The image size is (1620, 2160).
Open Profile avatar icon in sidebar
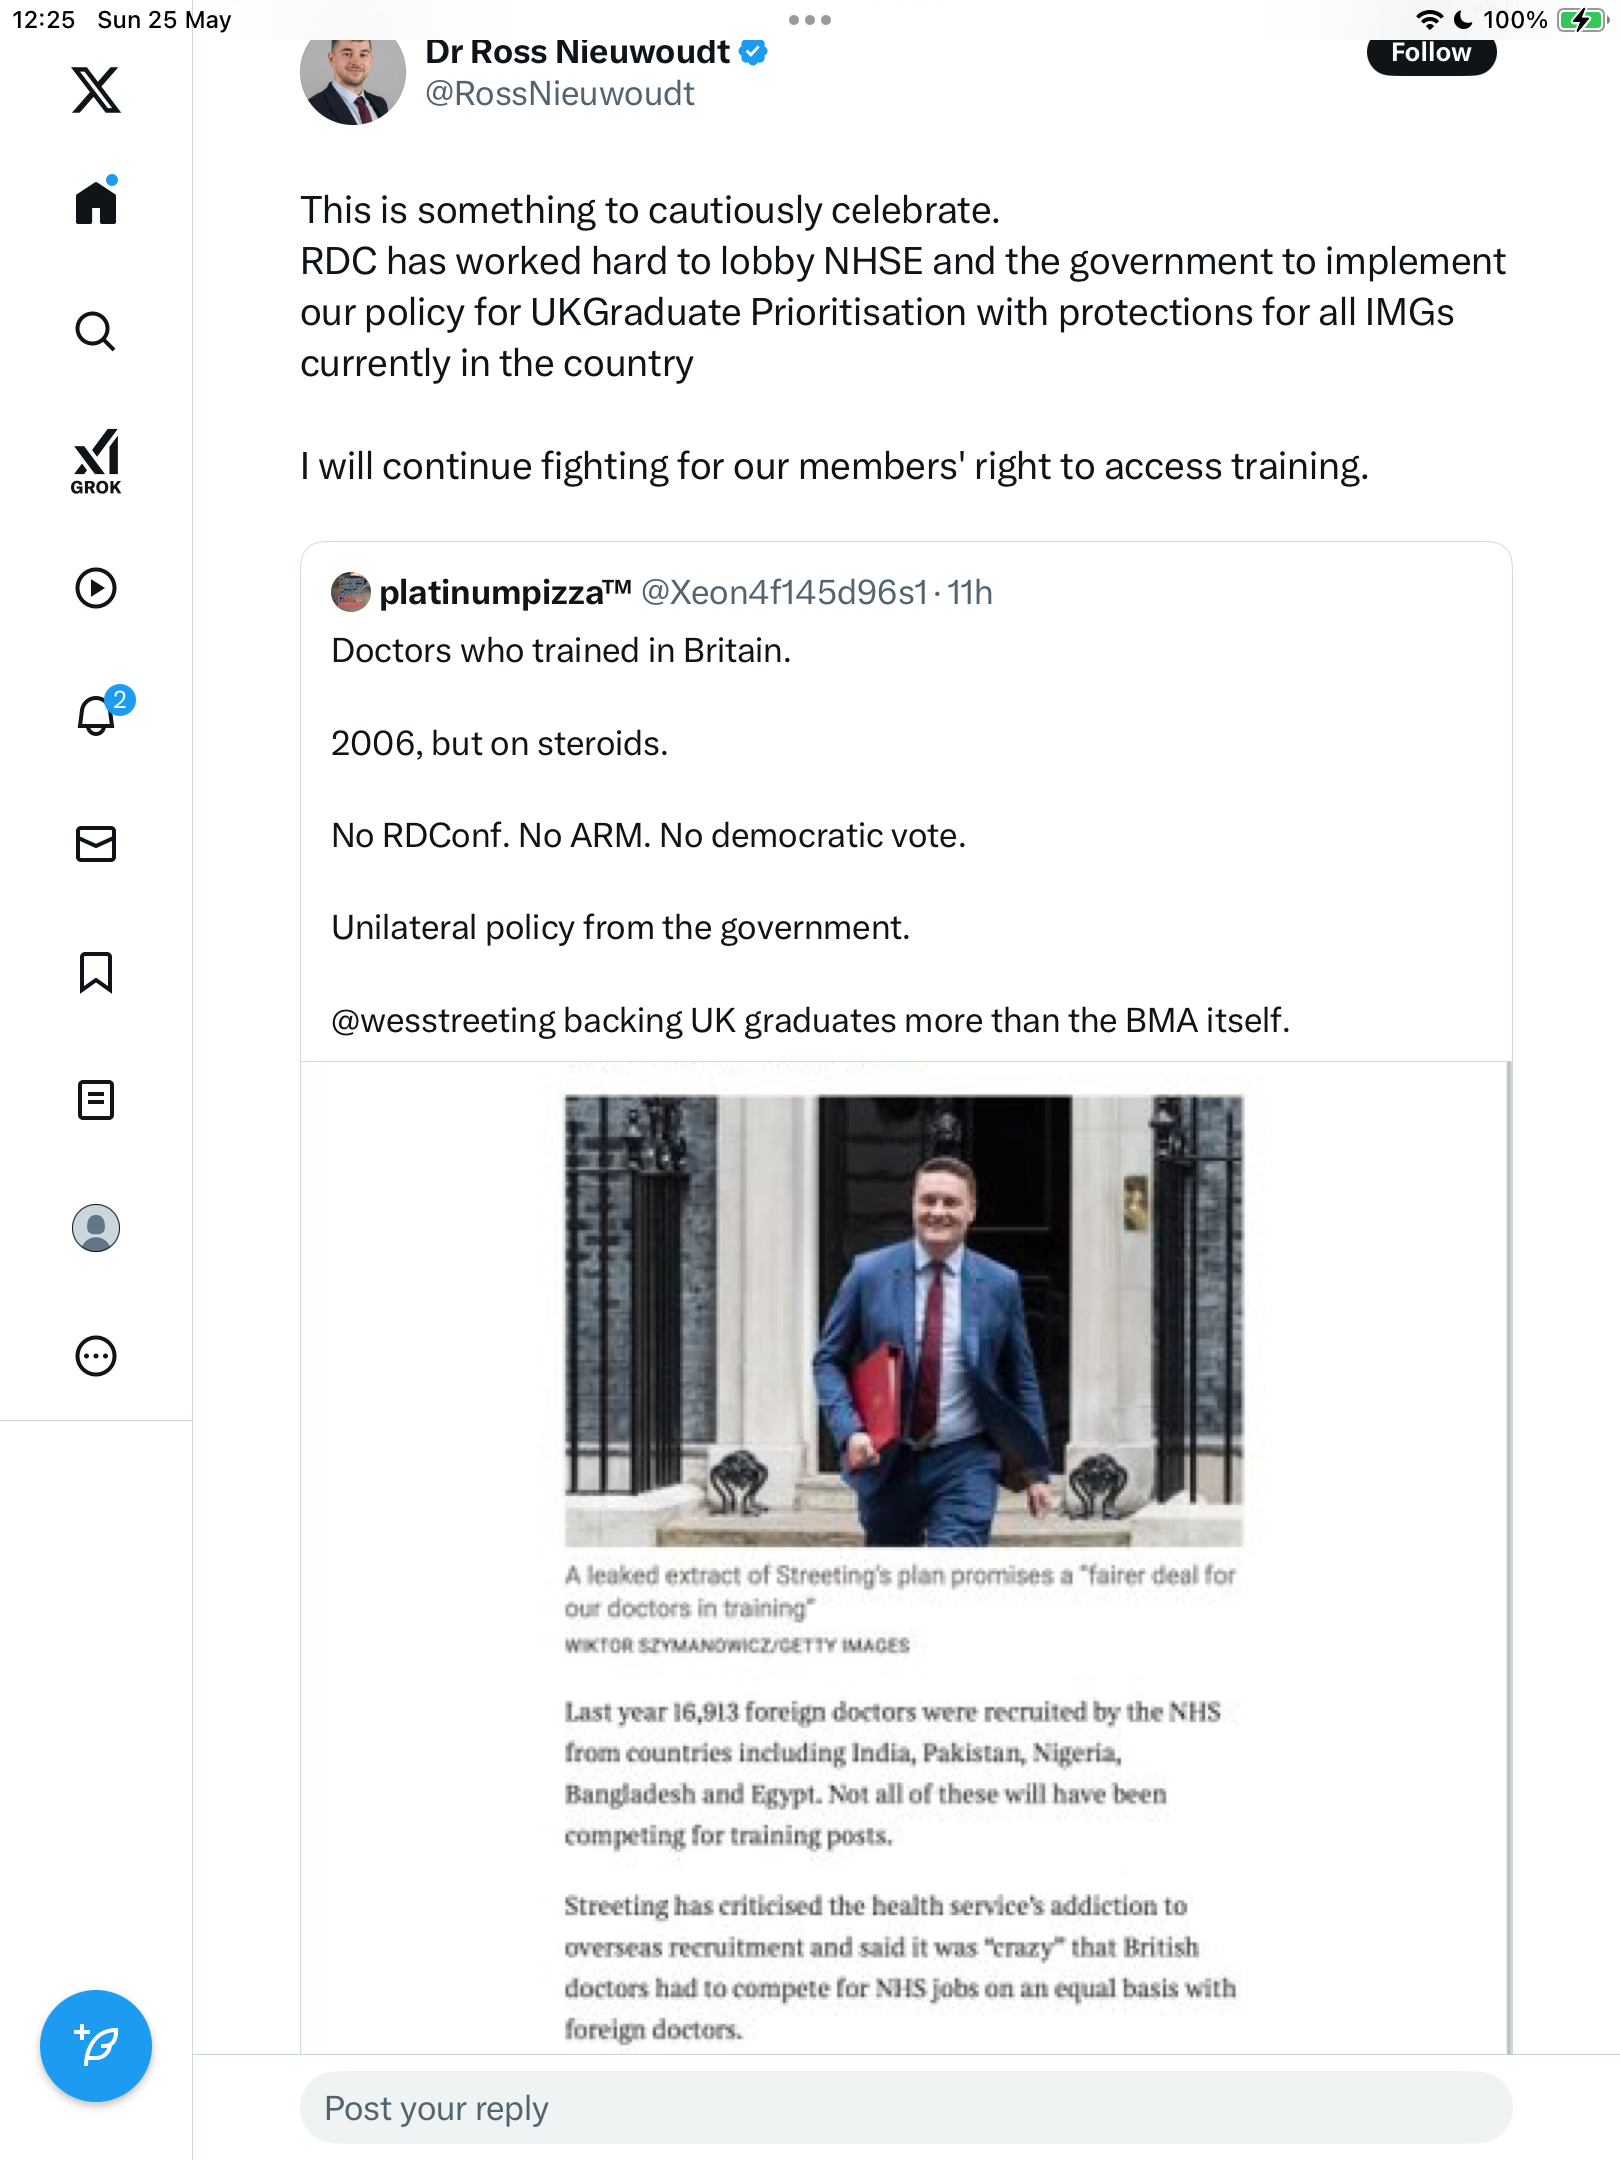click(x=96, y=1228)
